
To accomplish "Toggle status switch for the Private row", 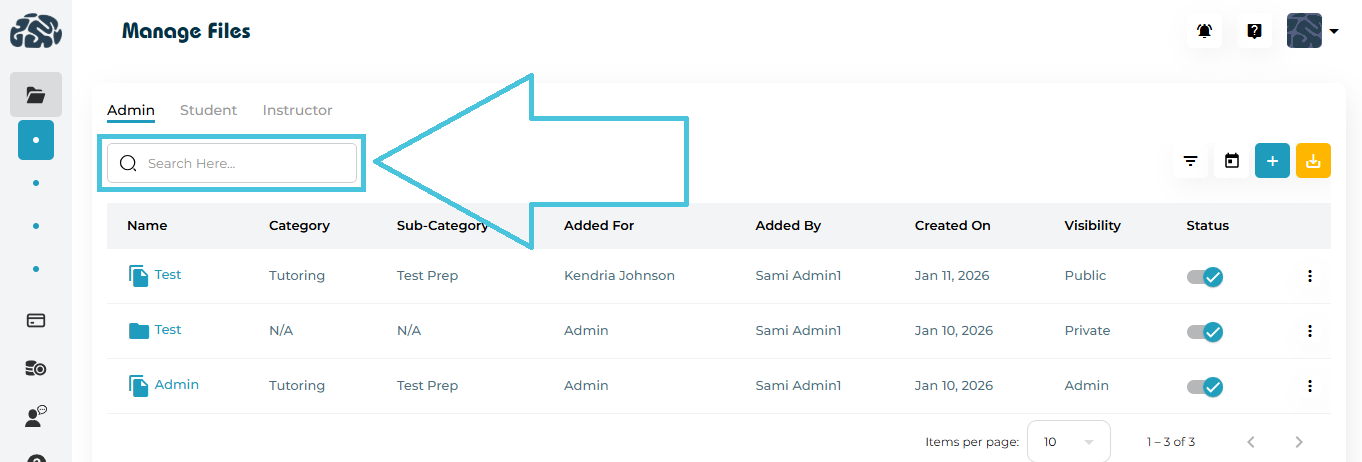I will tap(1205, 331).
